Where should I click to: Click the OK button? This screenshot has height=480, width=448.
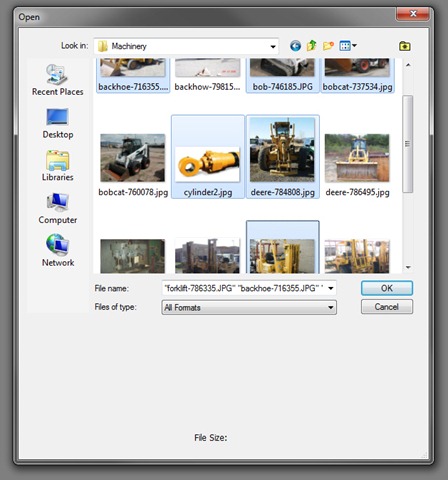[387, 288]
